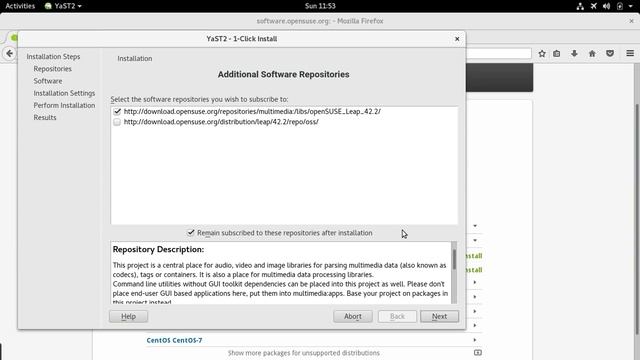This screenshot has height=360, width=640.
Task: Open the Activities overview
Action: 20,6
